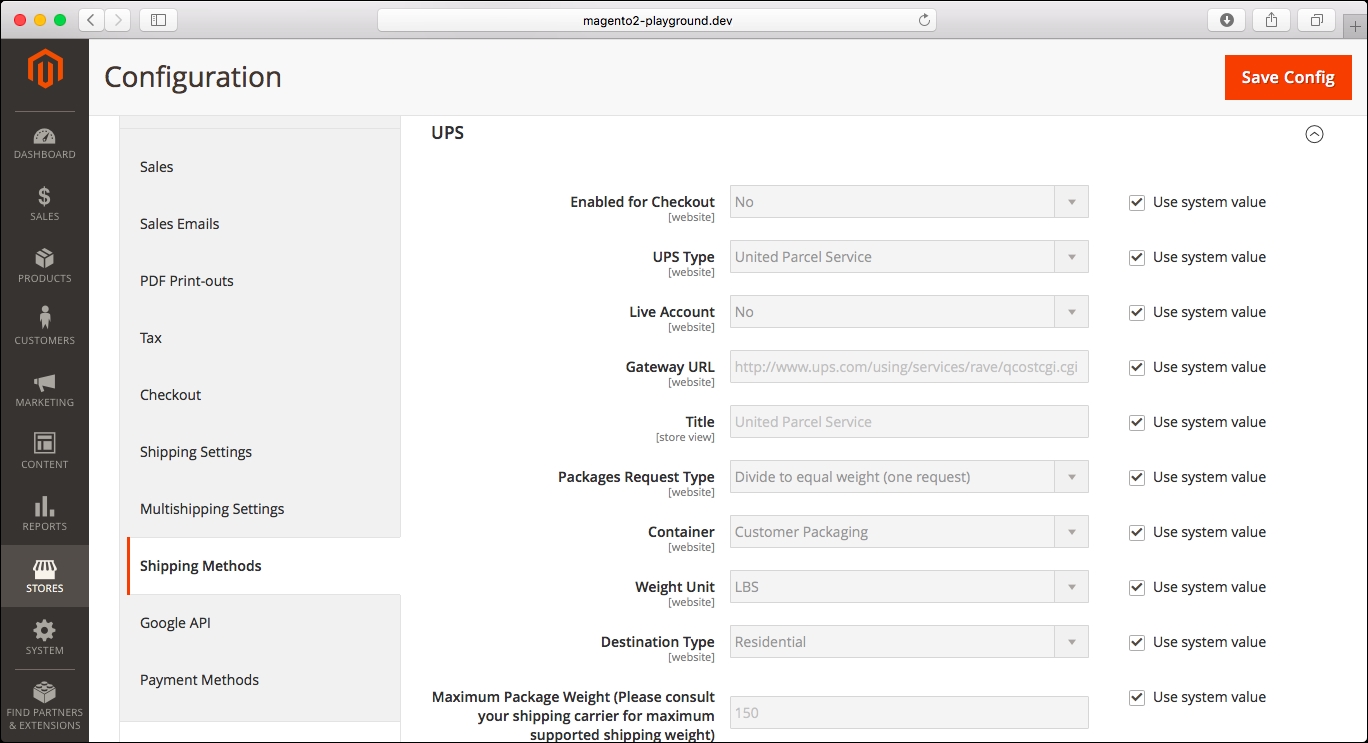
Task: Open the System gear icon menu
Action: click(x=44, y=638)
